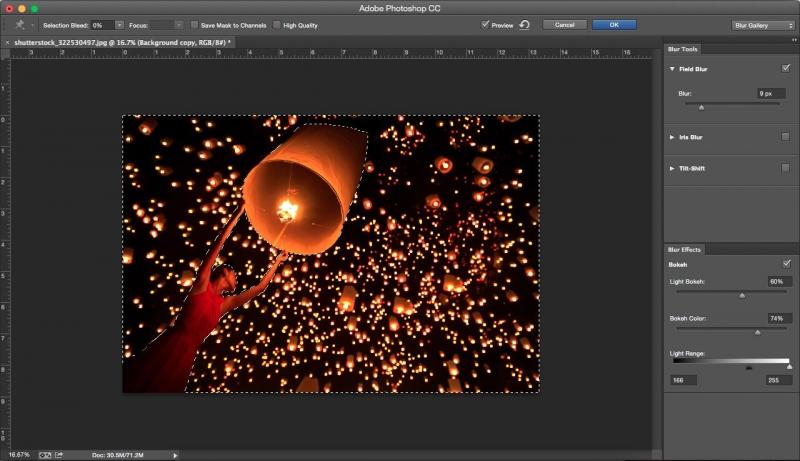The height and width of the screenshot is (461, 800).
Task: Toggle the Bokeh effect checkbox
Action: tap(785, 264)
